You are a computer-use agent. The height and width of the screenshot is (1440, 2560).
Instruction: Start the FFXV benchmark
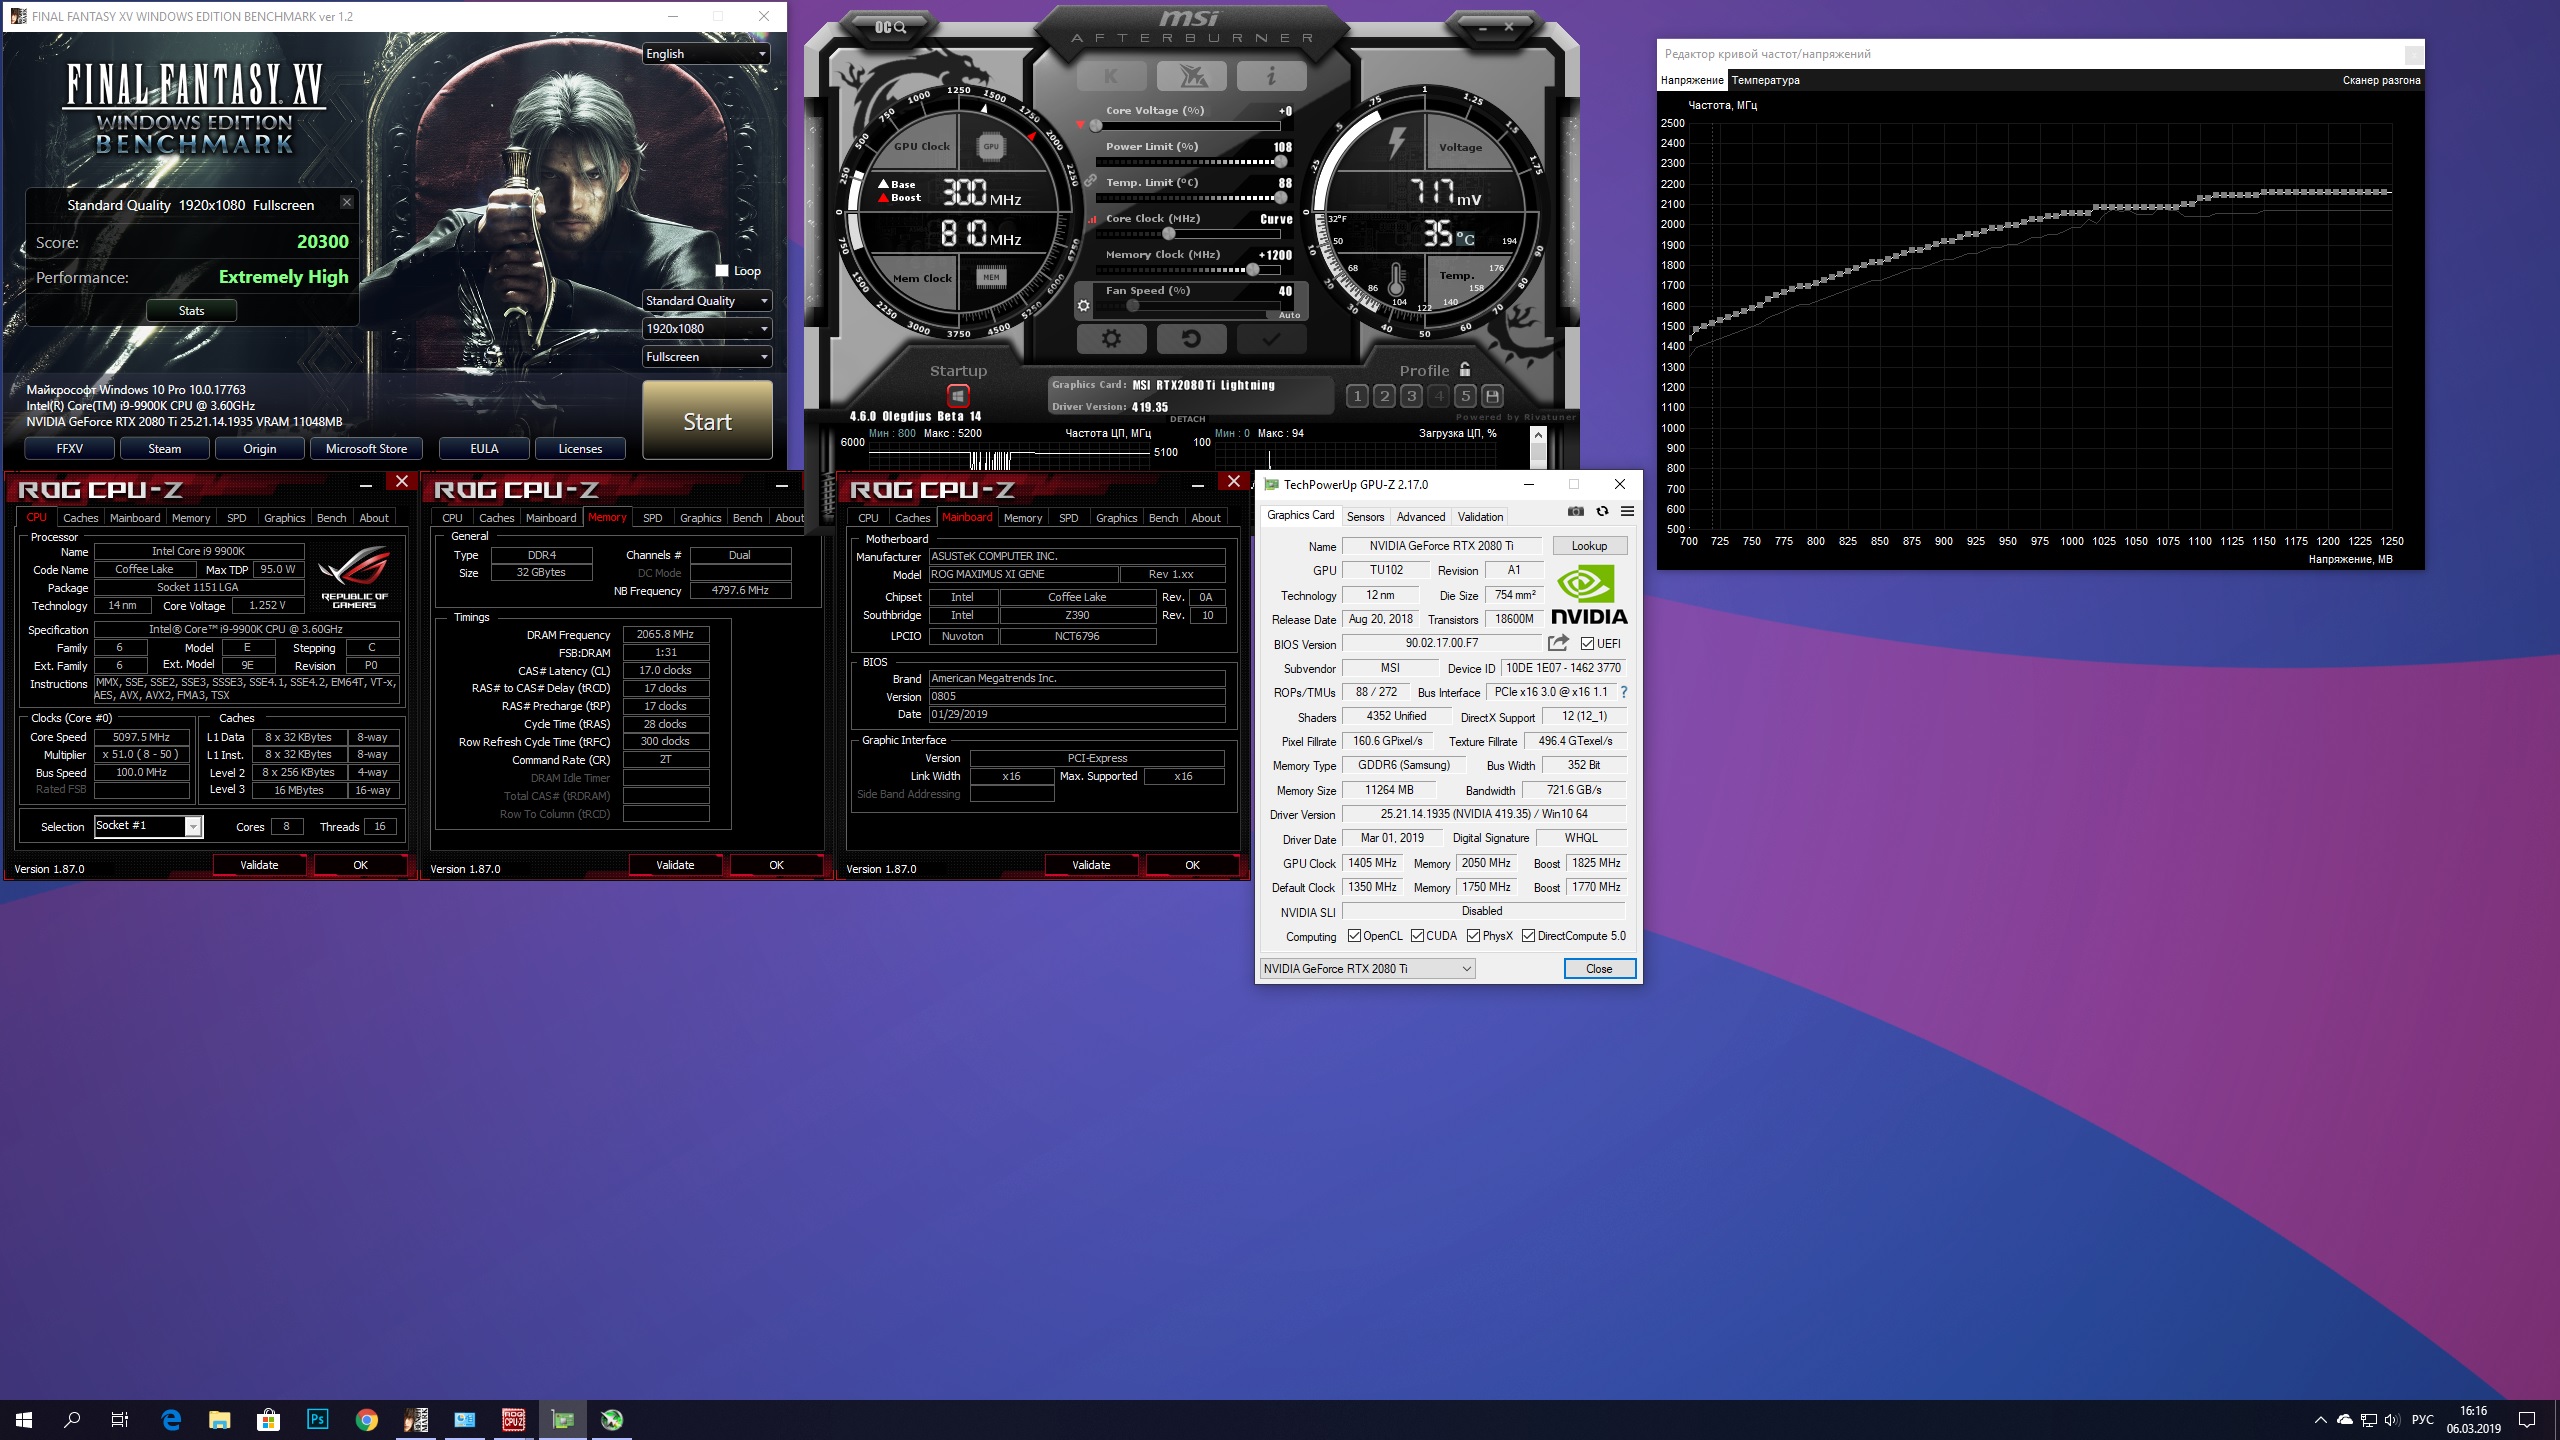coord(707,421)
